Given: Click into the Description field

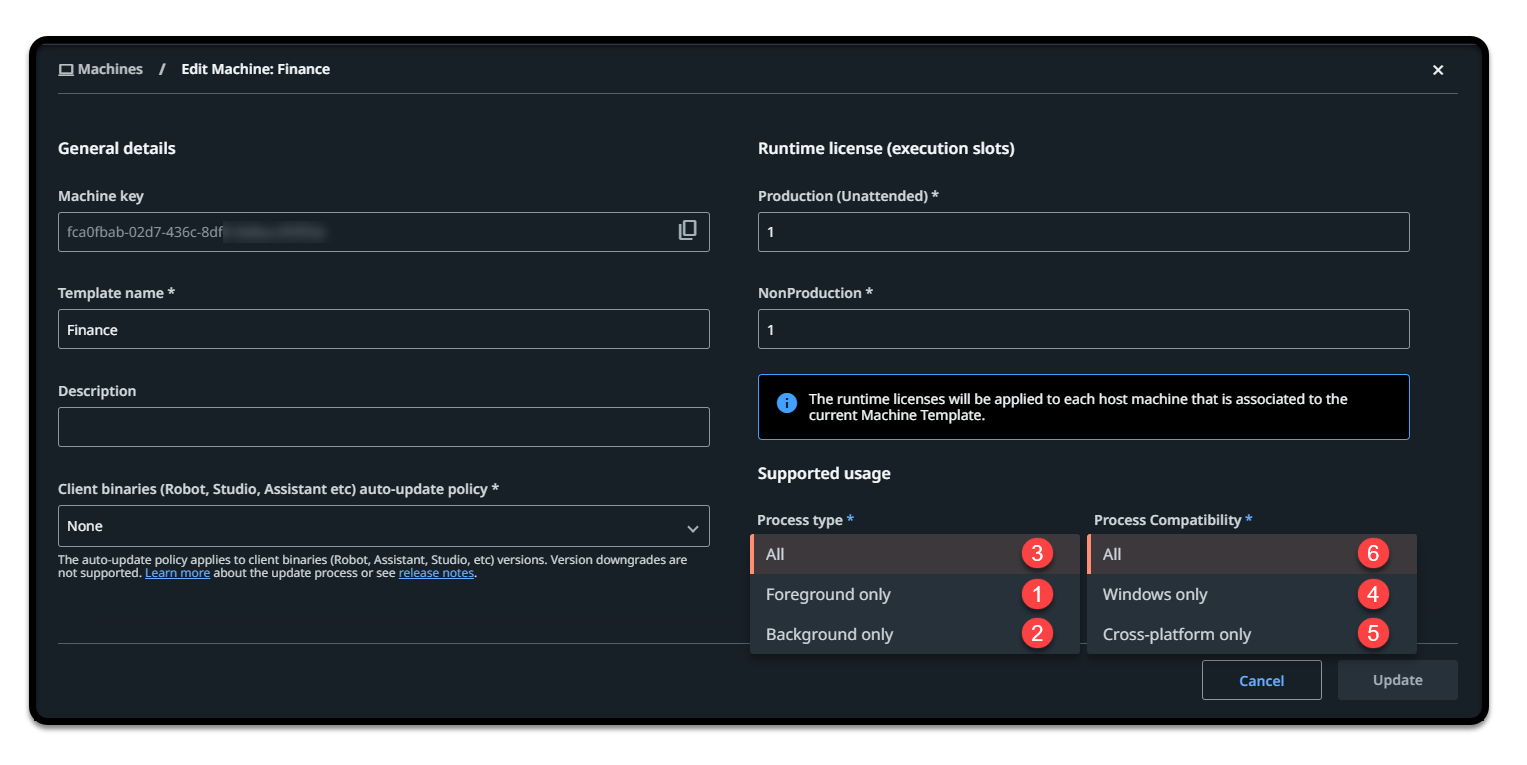Looking at the screenshot, I should click(x=384, y=427).
